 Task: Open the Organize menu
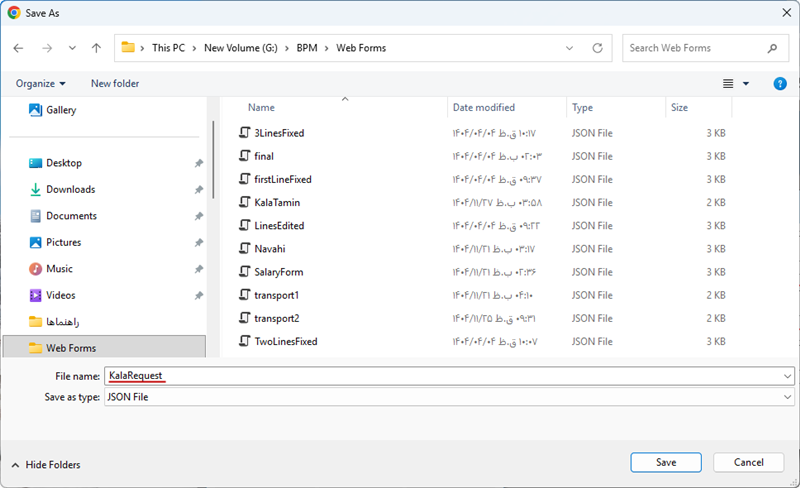(x=41, y=84)
